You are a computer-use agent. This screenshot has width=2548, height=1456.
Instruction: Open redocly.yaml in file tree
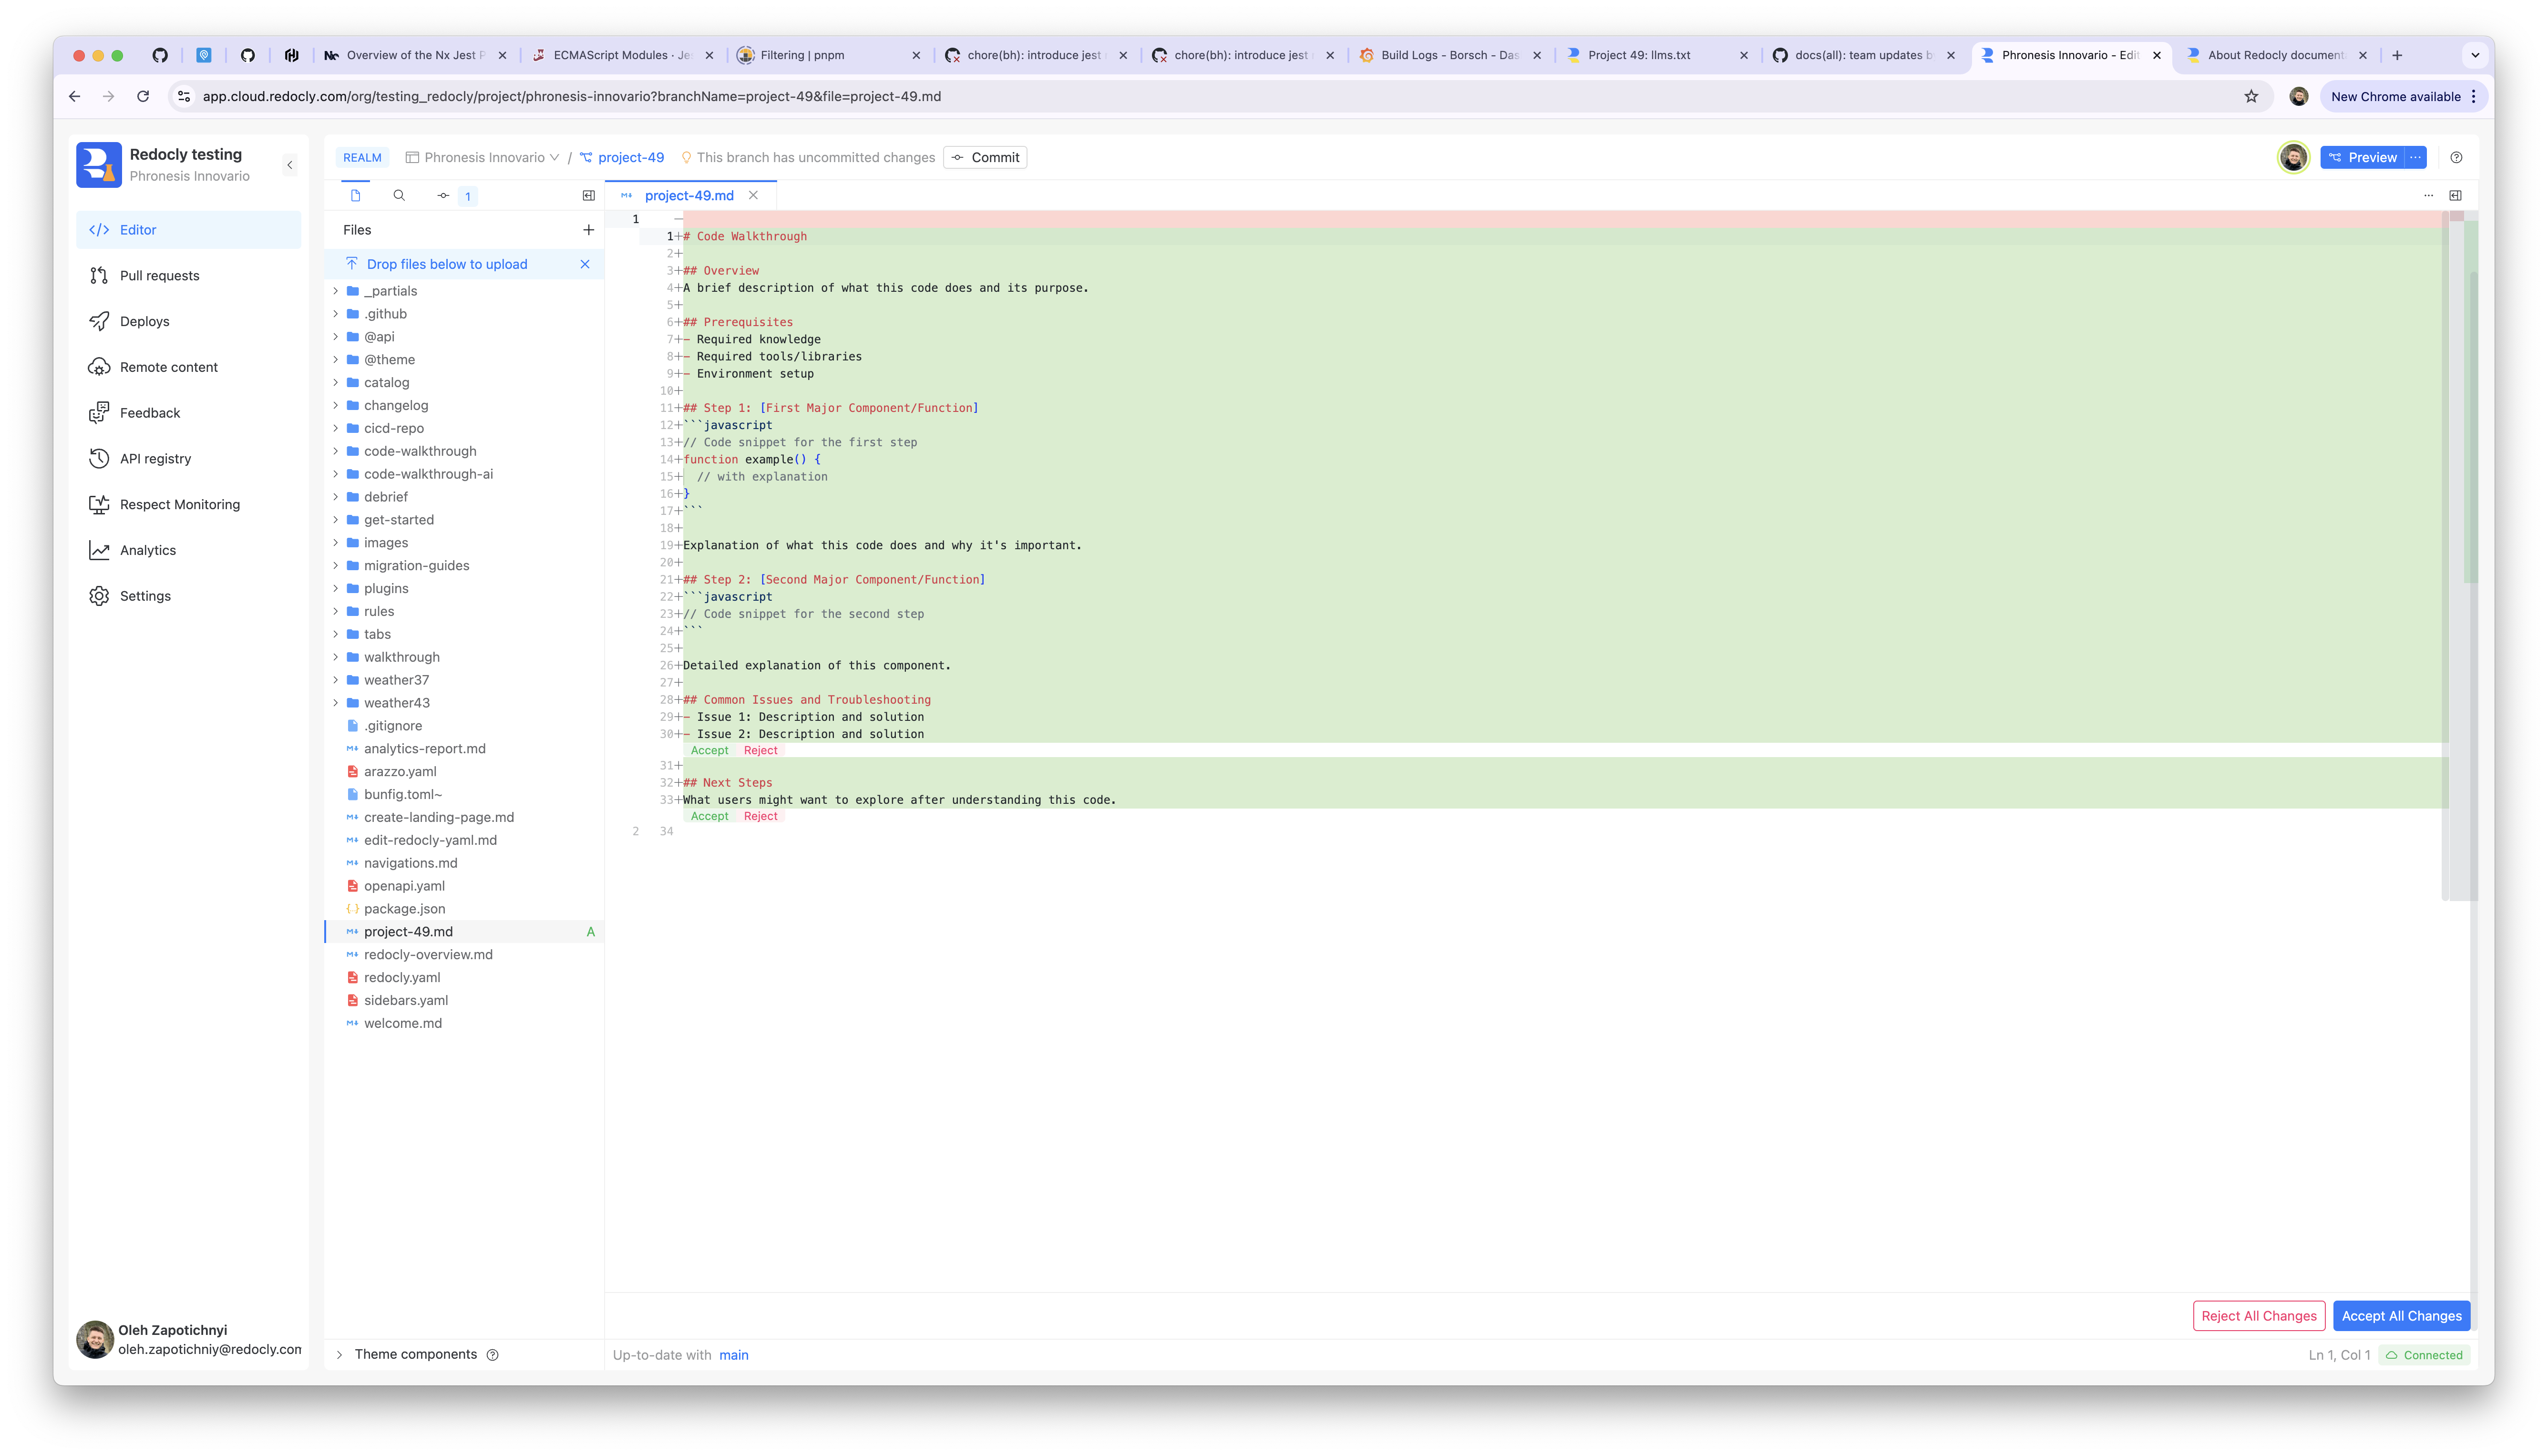[x=402, y=978]
